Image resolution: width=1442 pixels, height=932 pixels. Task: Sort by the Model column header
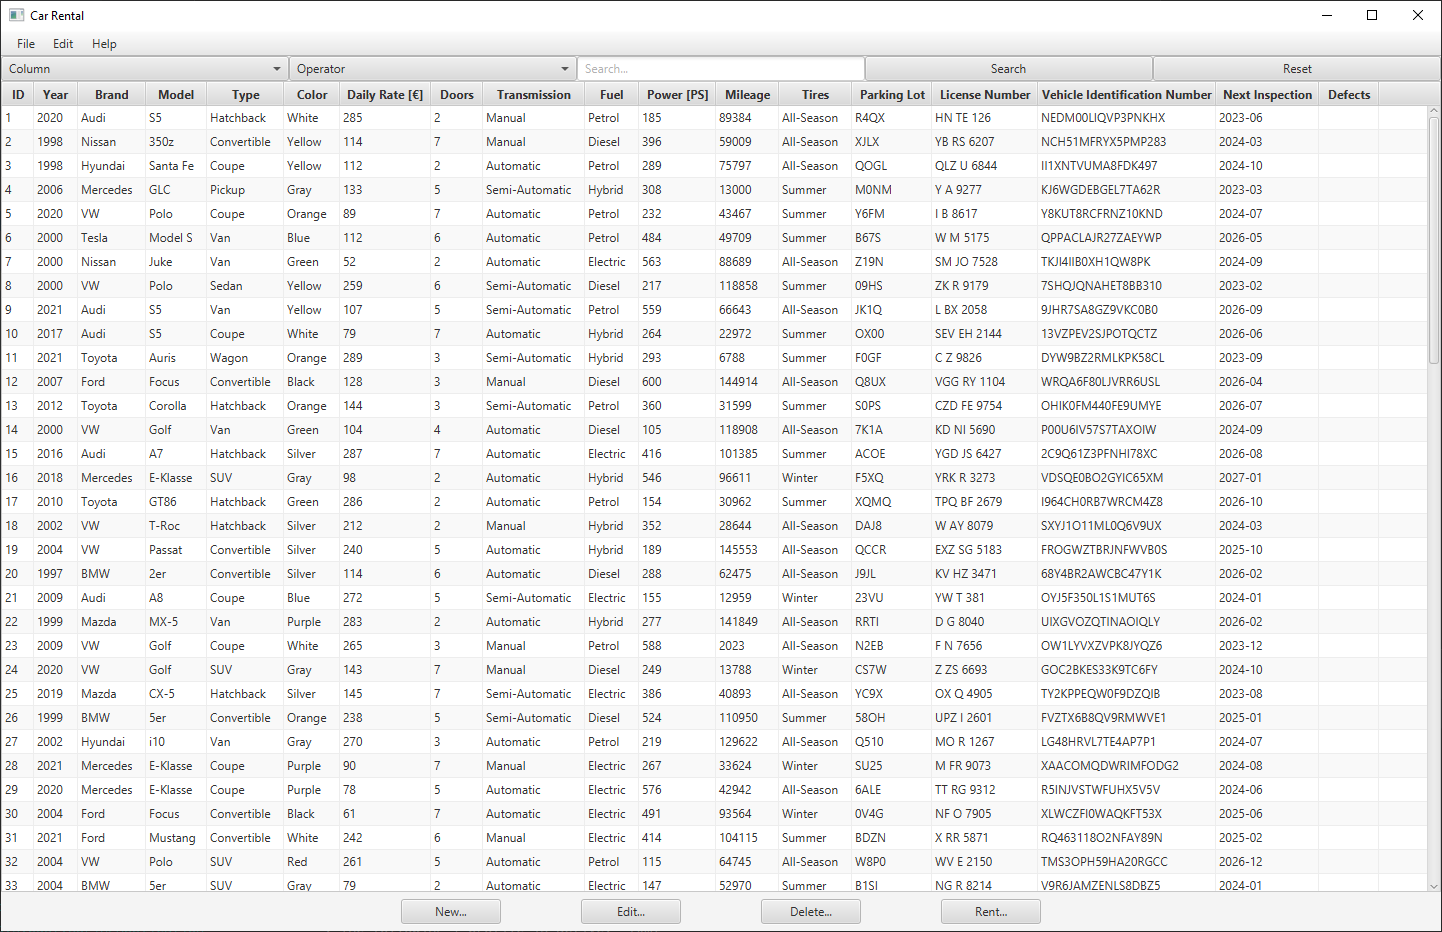(176, 95)
